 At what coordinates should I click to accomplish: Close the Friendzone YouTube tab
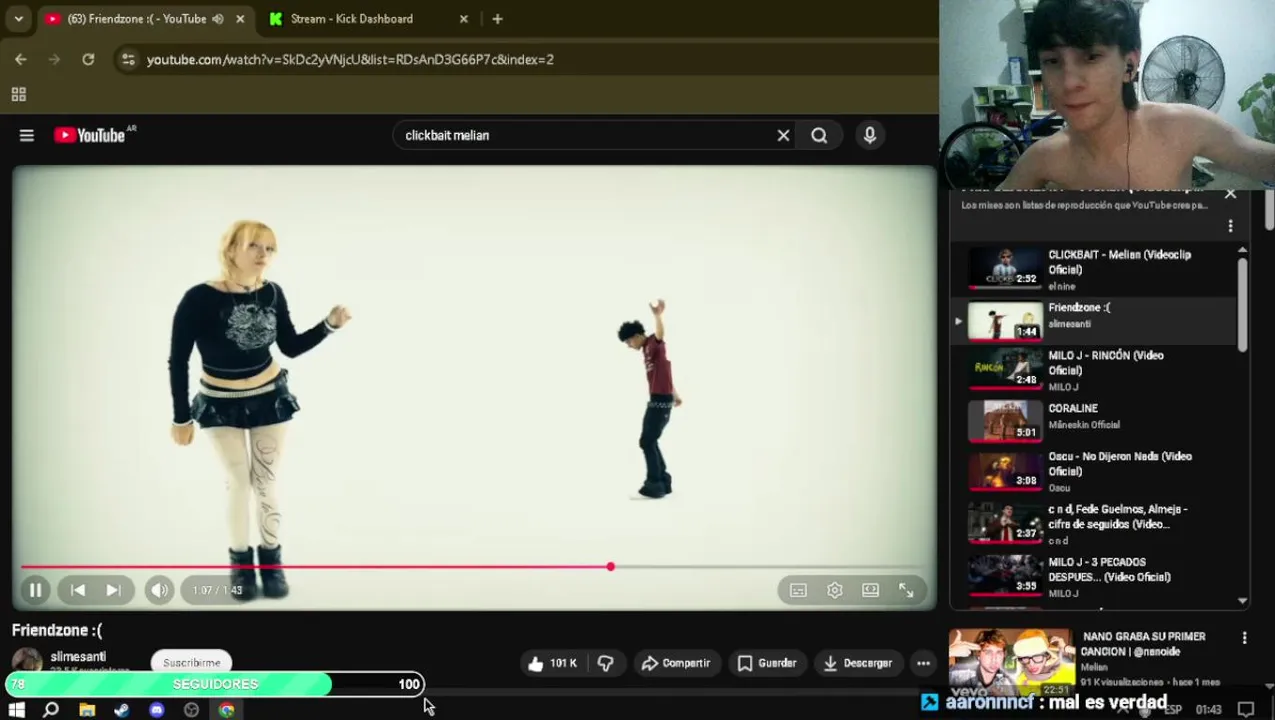pos(240,19)
